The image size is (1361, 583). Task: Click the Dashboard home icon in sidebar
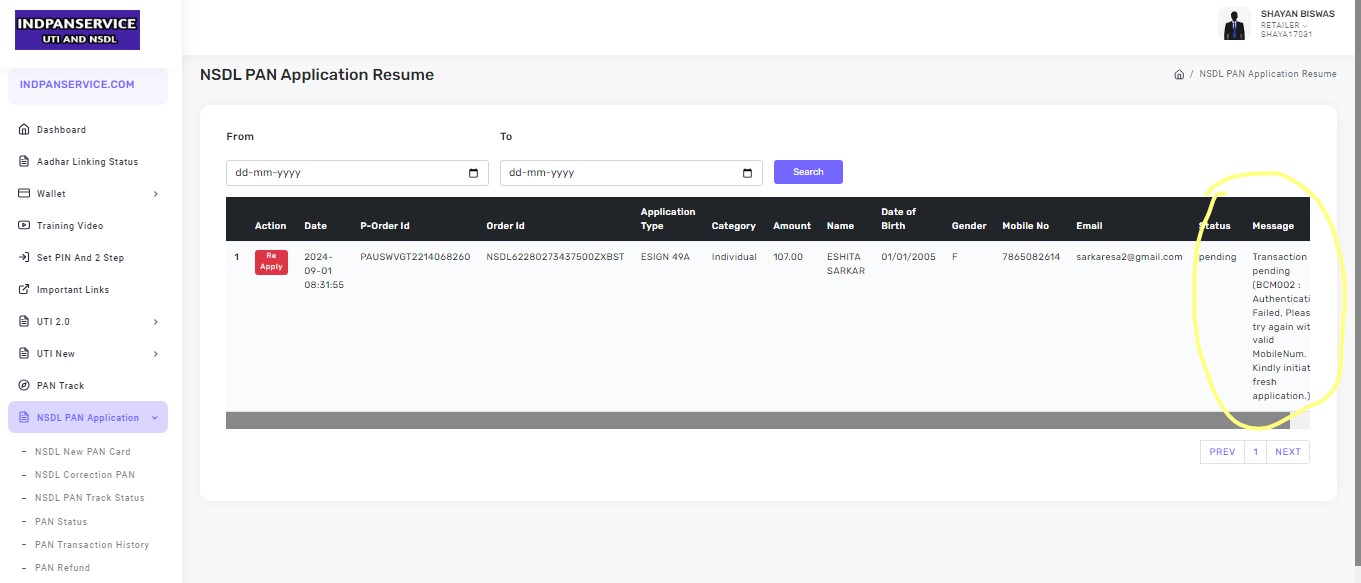pos(24,130)
